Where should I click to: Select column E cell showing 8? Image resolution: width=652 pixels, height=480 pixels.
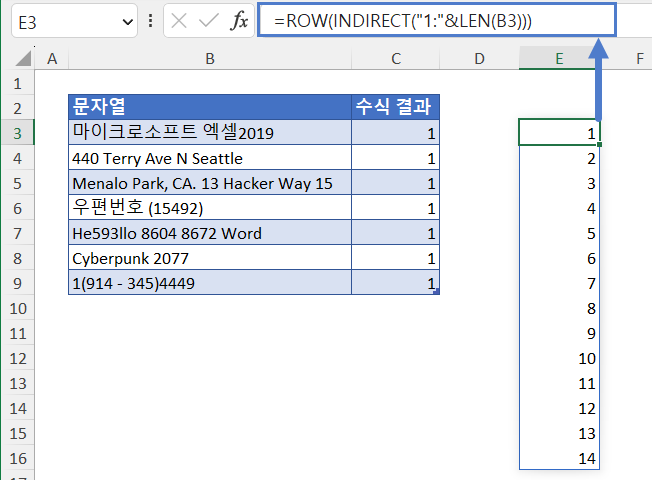point(559,308)
